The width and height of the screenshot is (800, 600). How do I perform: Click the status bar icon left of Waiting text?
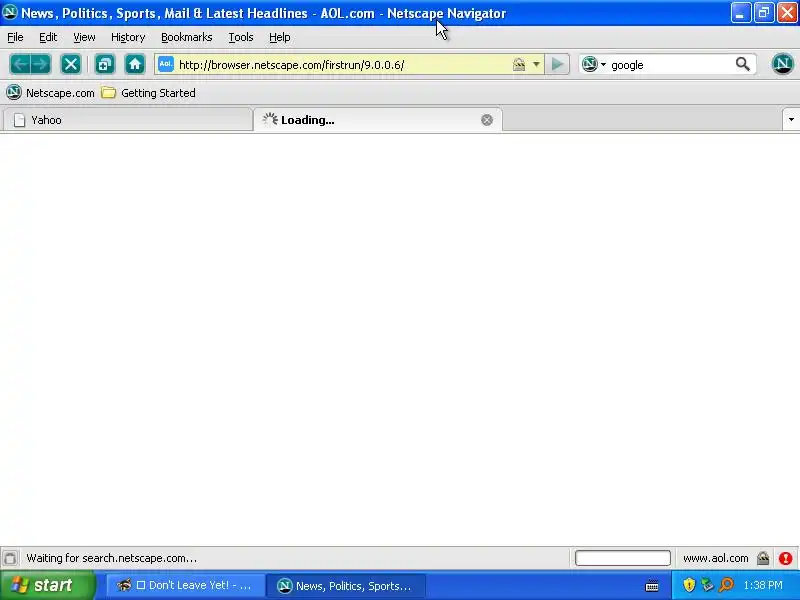[10, 558]
